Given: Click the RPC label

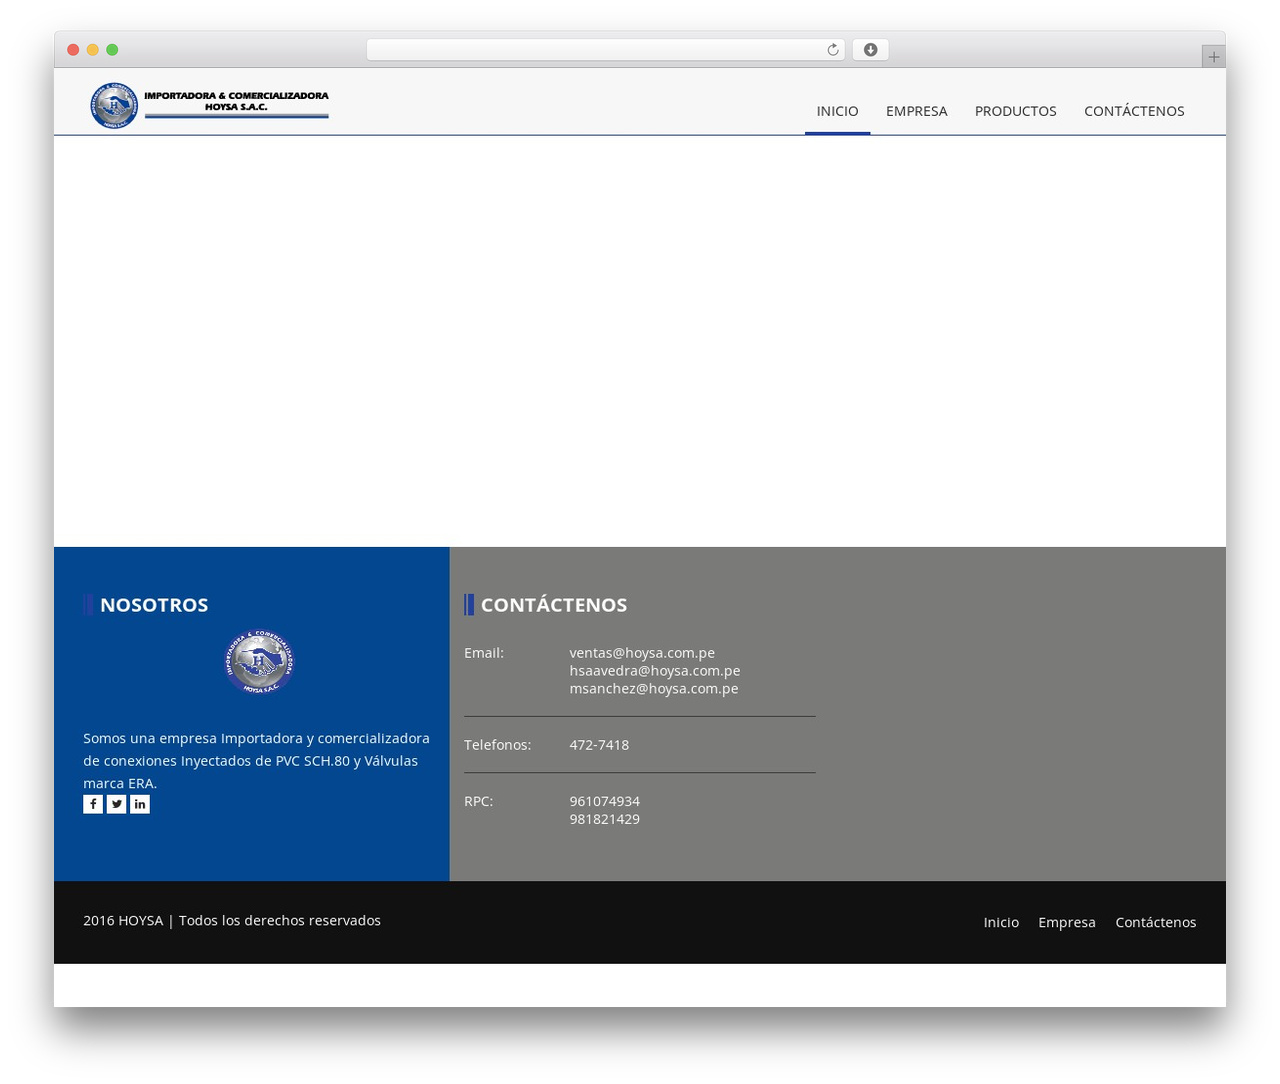Looking at the screenshot, I should [478, 801].
